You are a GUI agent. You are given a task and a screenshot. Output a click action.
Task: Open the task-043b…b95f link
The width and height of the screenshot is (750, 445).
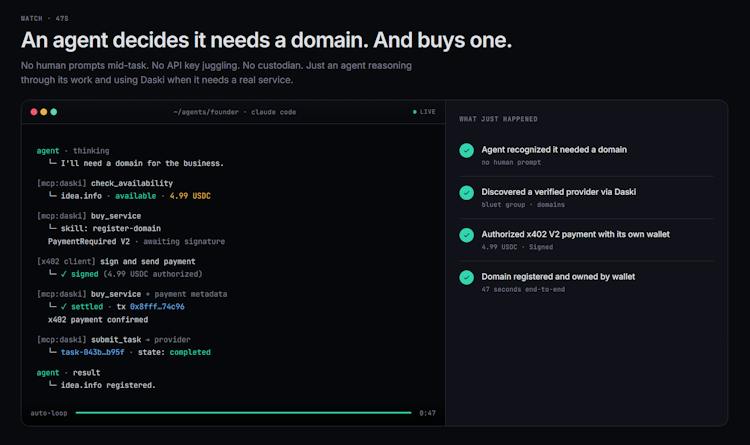point(92,352)
